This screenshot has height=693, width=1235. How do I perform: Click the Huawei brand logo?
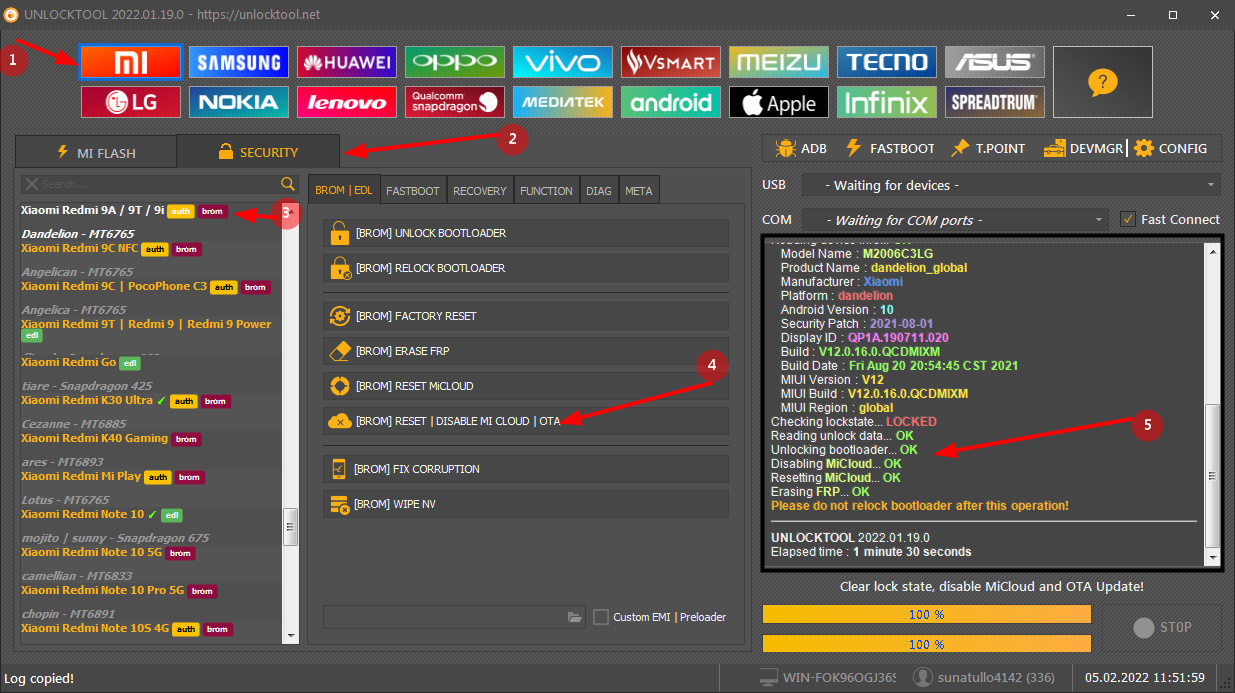coord(347,63)
